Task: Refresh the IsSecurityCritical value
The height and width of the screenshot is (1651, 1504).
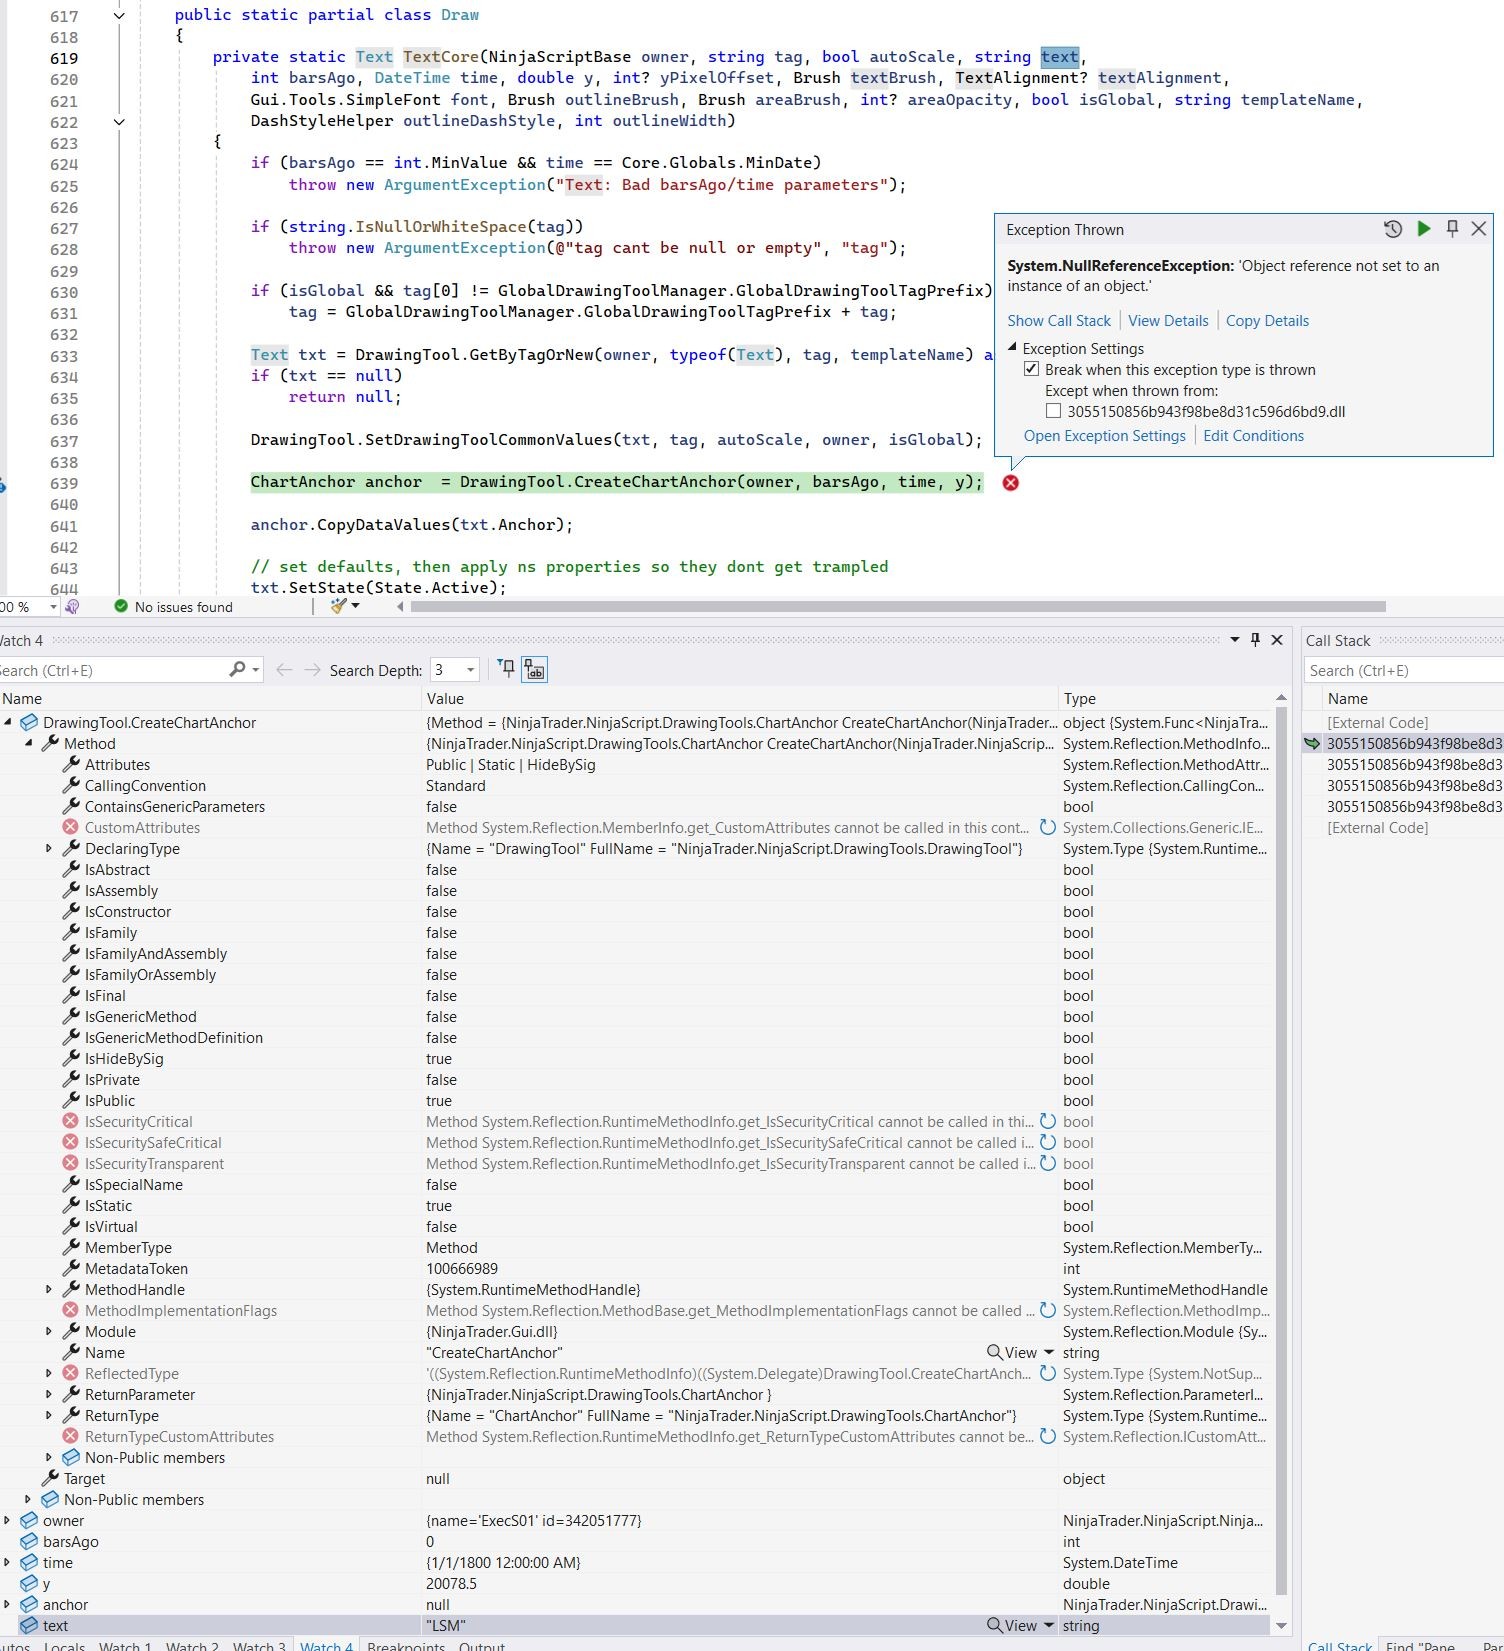Action: pos(1047,1121)
